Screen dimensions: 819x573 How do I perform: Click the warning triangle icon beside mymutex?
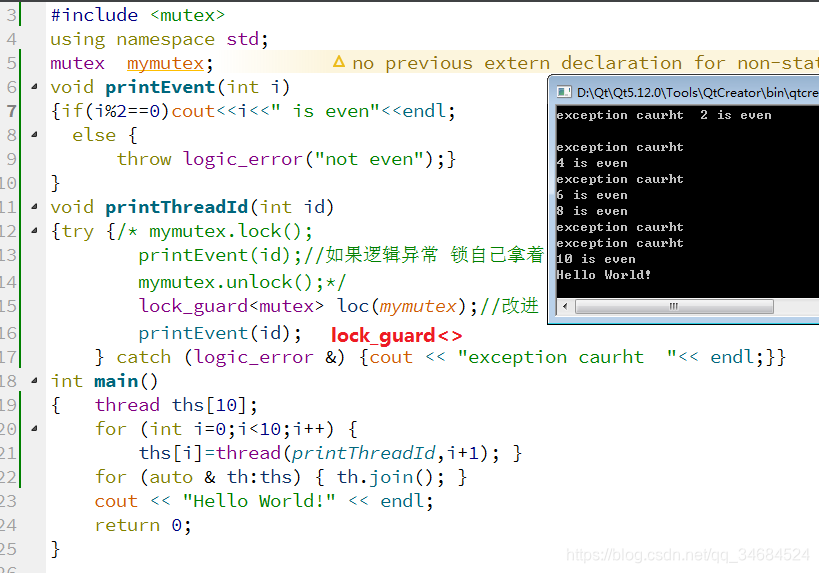(x=339, y=62)
